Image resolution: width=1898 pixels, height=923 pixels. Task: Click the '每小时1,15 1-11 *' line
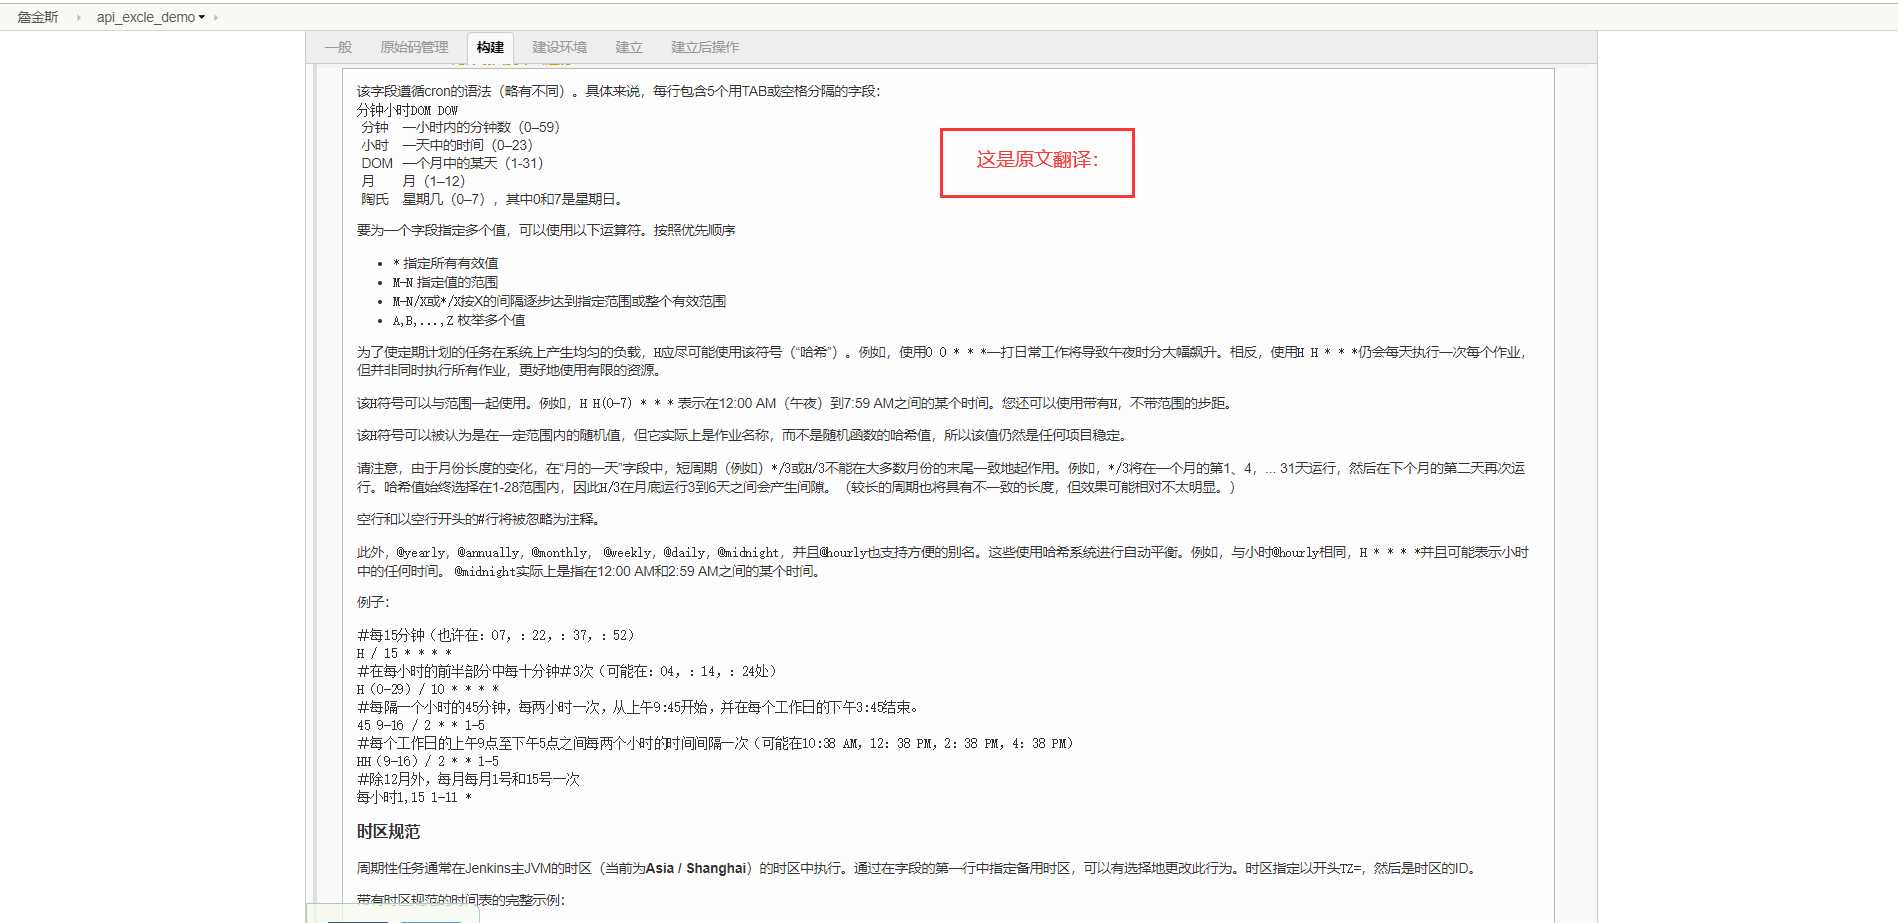[x=414, y=797]
